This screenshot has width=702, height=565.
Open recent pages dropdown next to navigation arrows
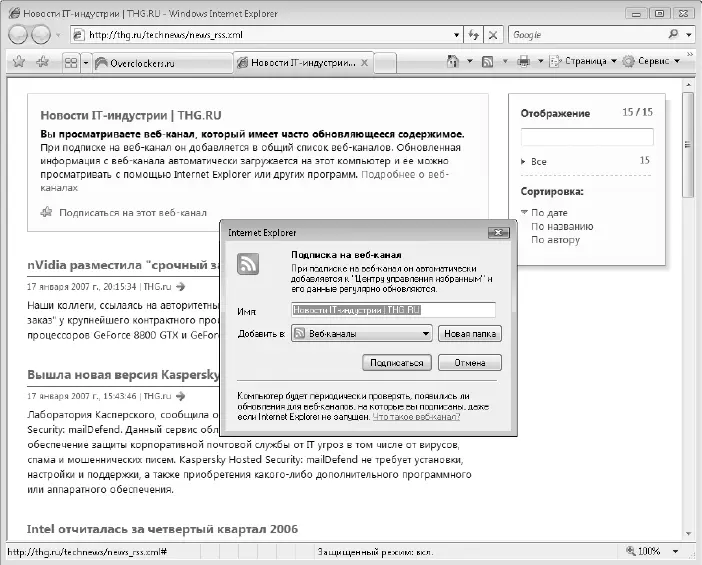58,35
